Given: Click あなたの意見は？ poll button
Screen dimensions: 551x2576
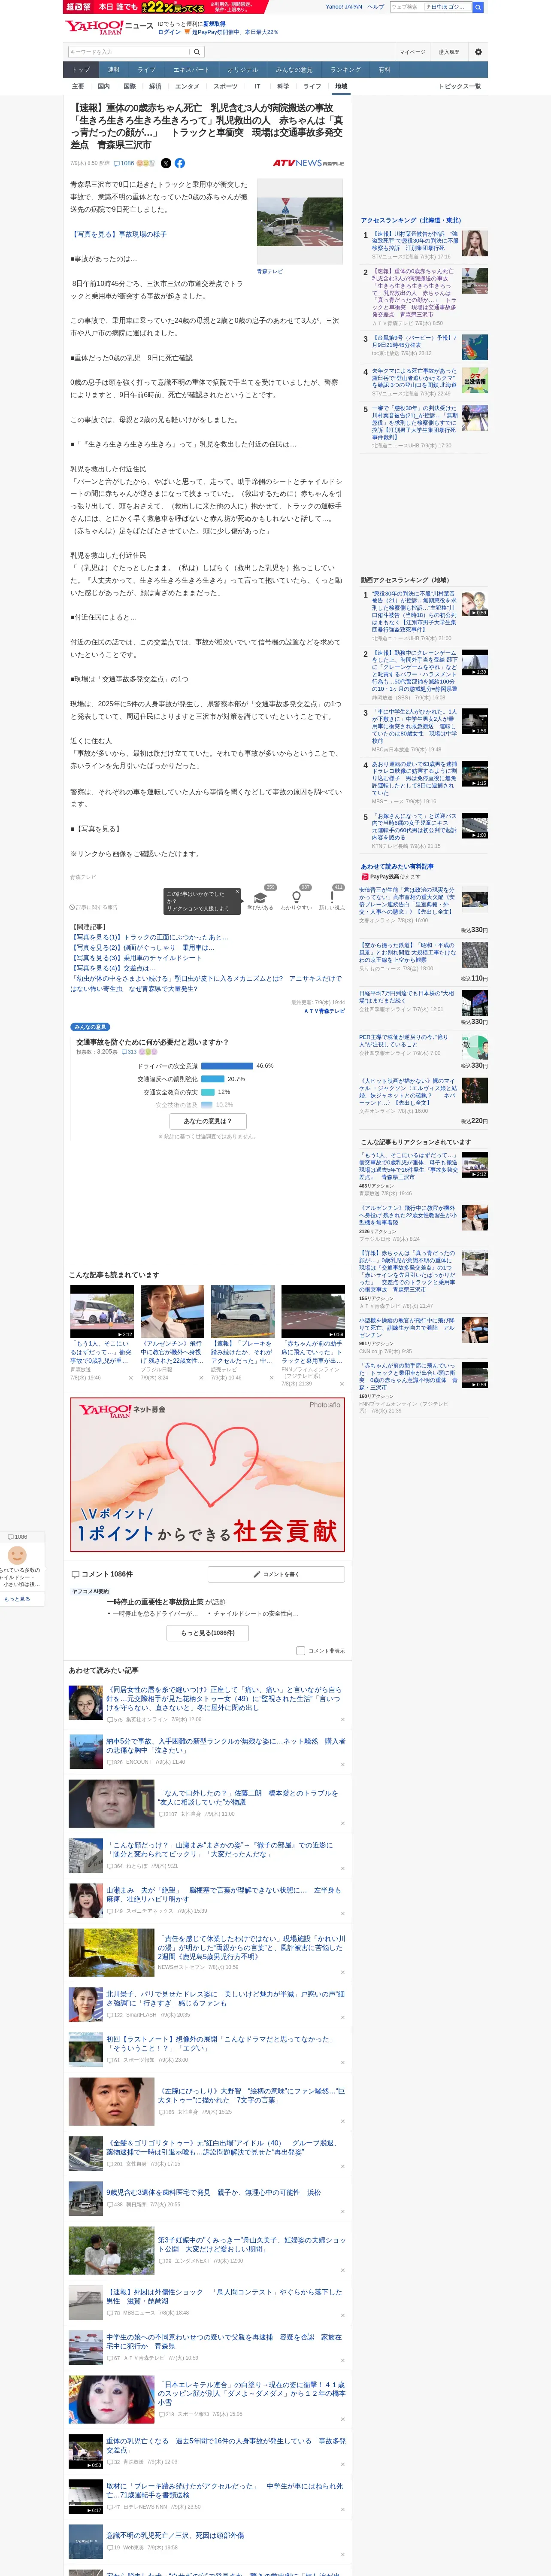Looking at the screenshot, I should (208, 1121).
